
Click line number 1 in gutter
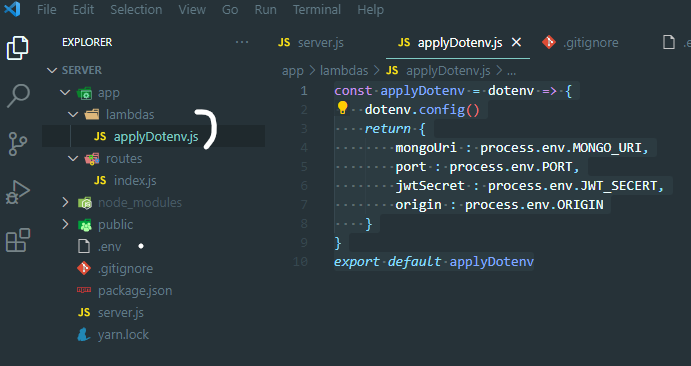[304, 91]
